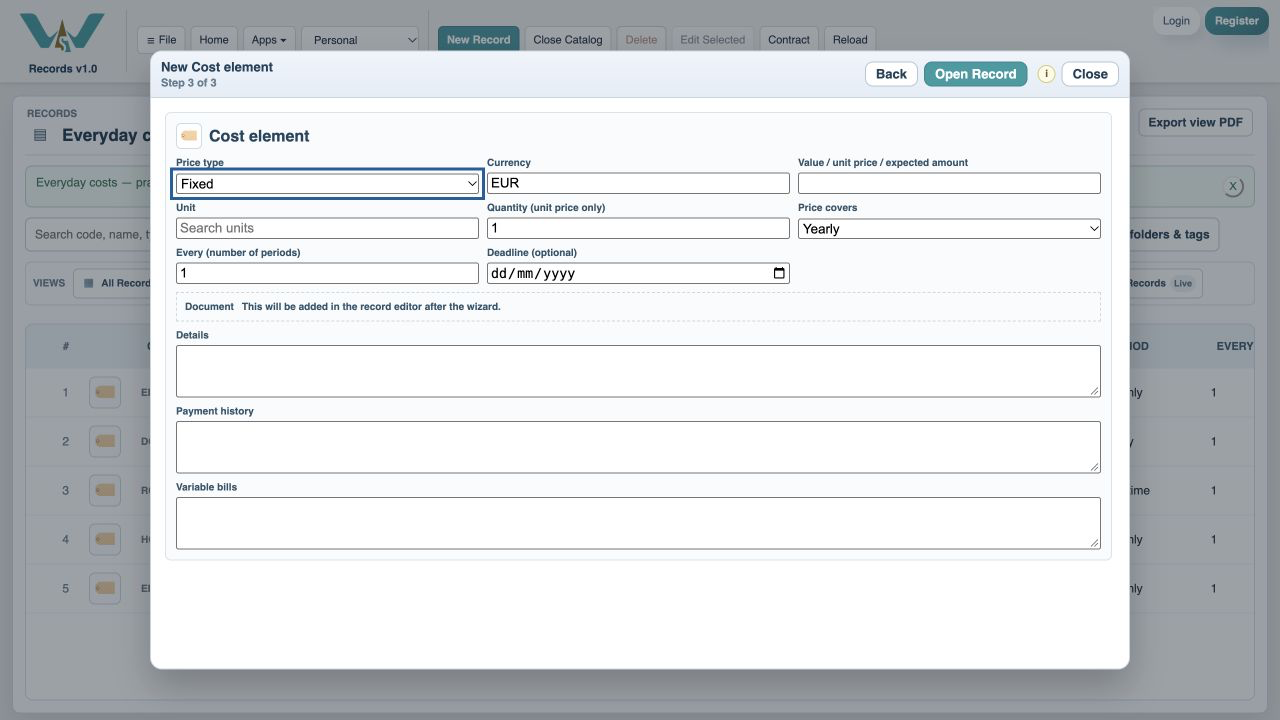
Task: Click the Variable bills text area
Action: [638, 523]
